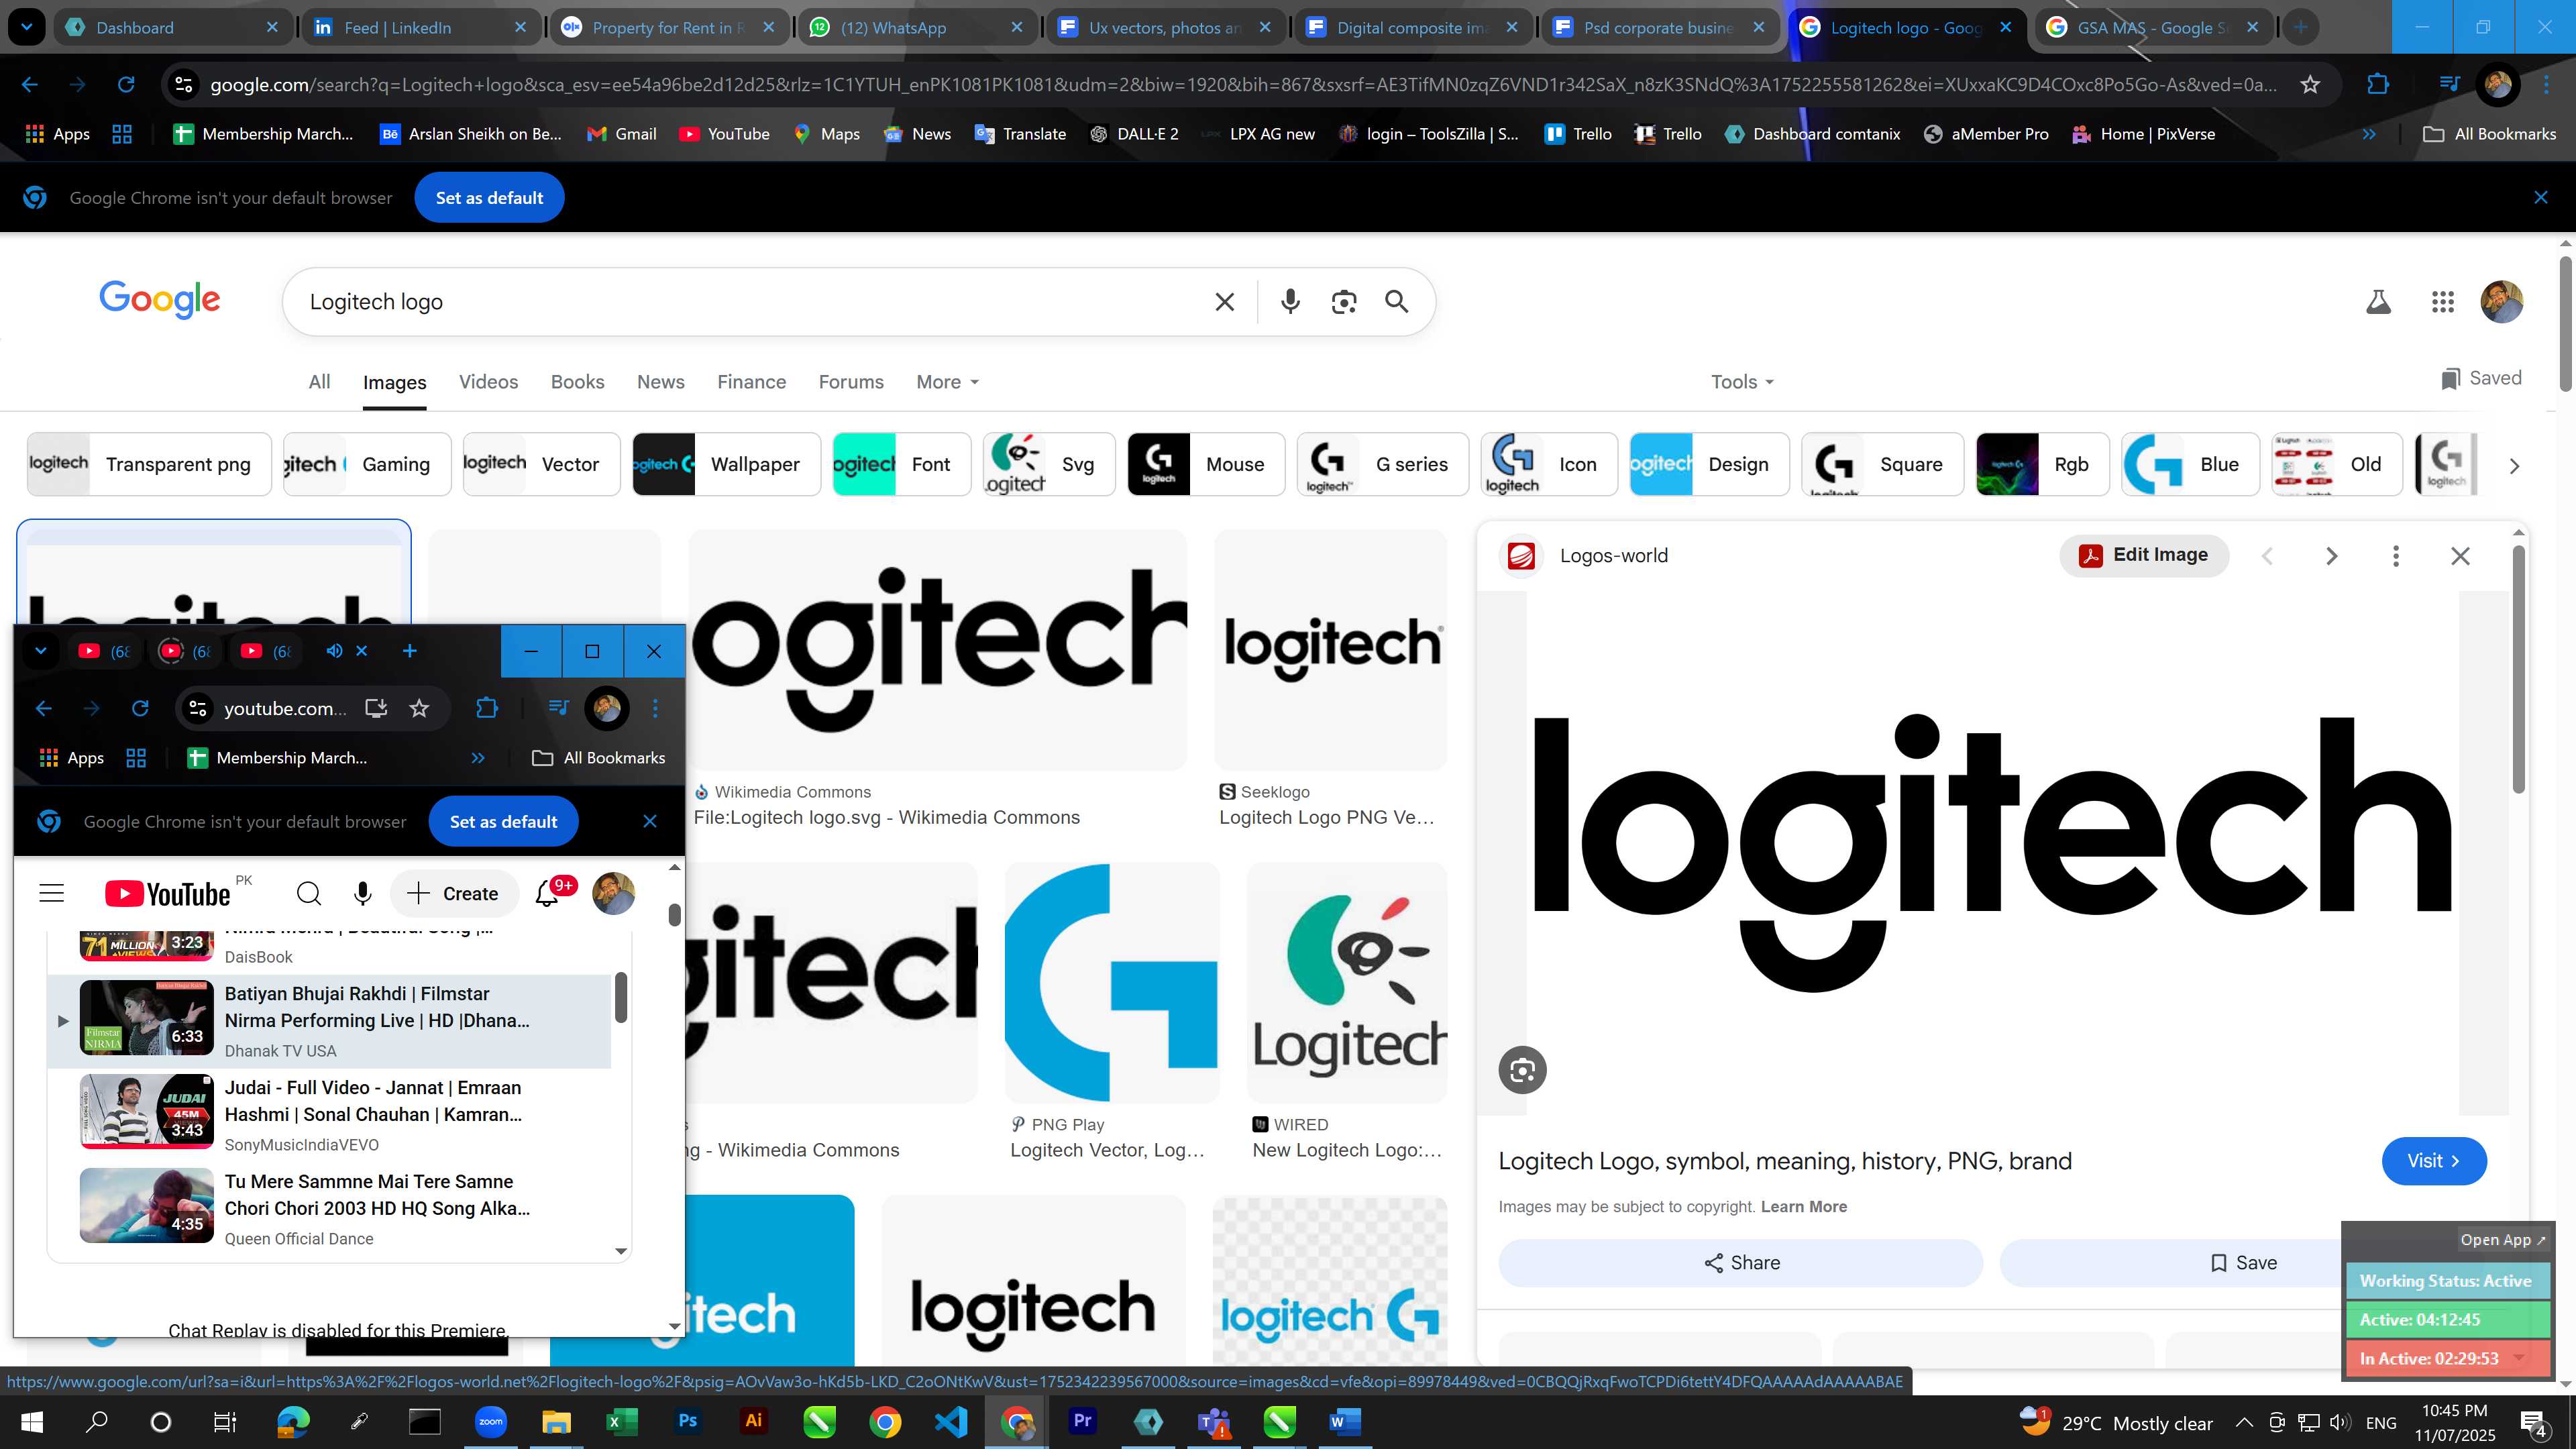
Task: Share the previewed Logitech image
Action: [x=1740, y=1263]
